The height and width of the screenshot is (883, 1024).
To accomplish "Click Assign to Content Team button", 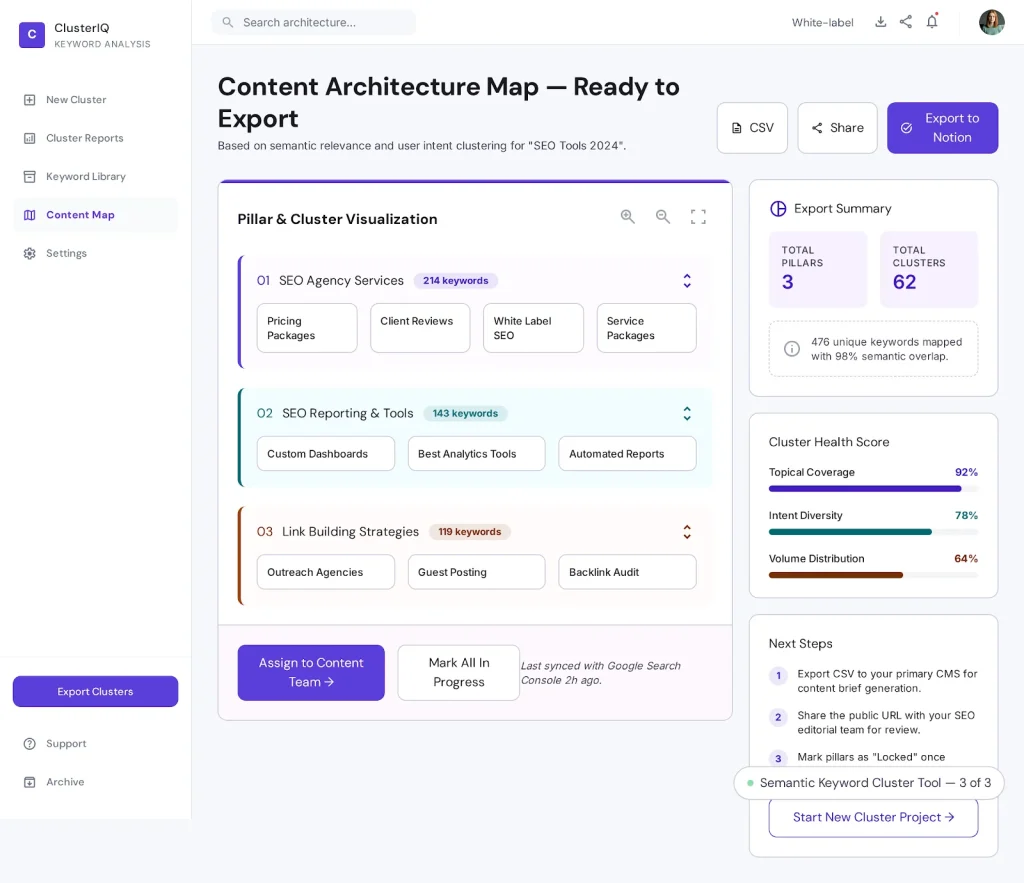I will (311, 673).
